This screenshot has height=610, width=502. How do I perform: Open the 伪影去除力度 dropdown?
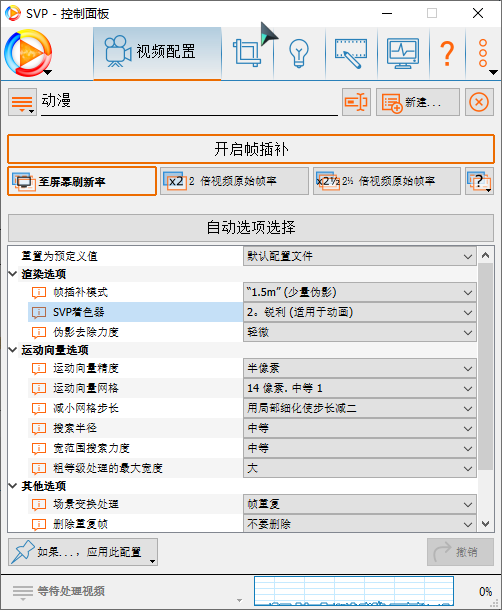[360, 332]
